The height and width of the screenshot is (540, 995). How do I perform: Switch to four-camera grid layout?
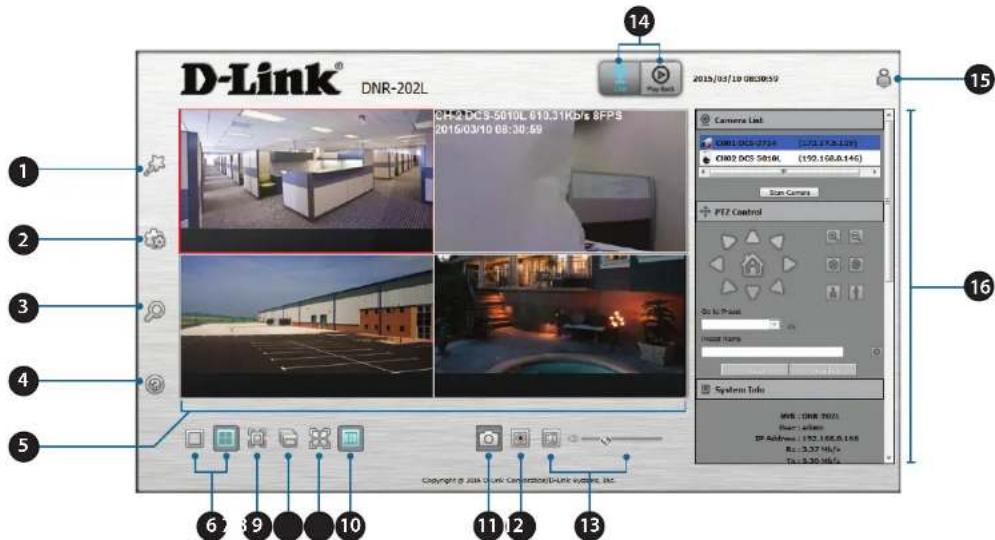pyautogui.click(x=227, y=438)
